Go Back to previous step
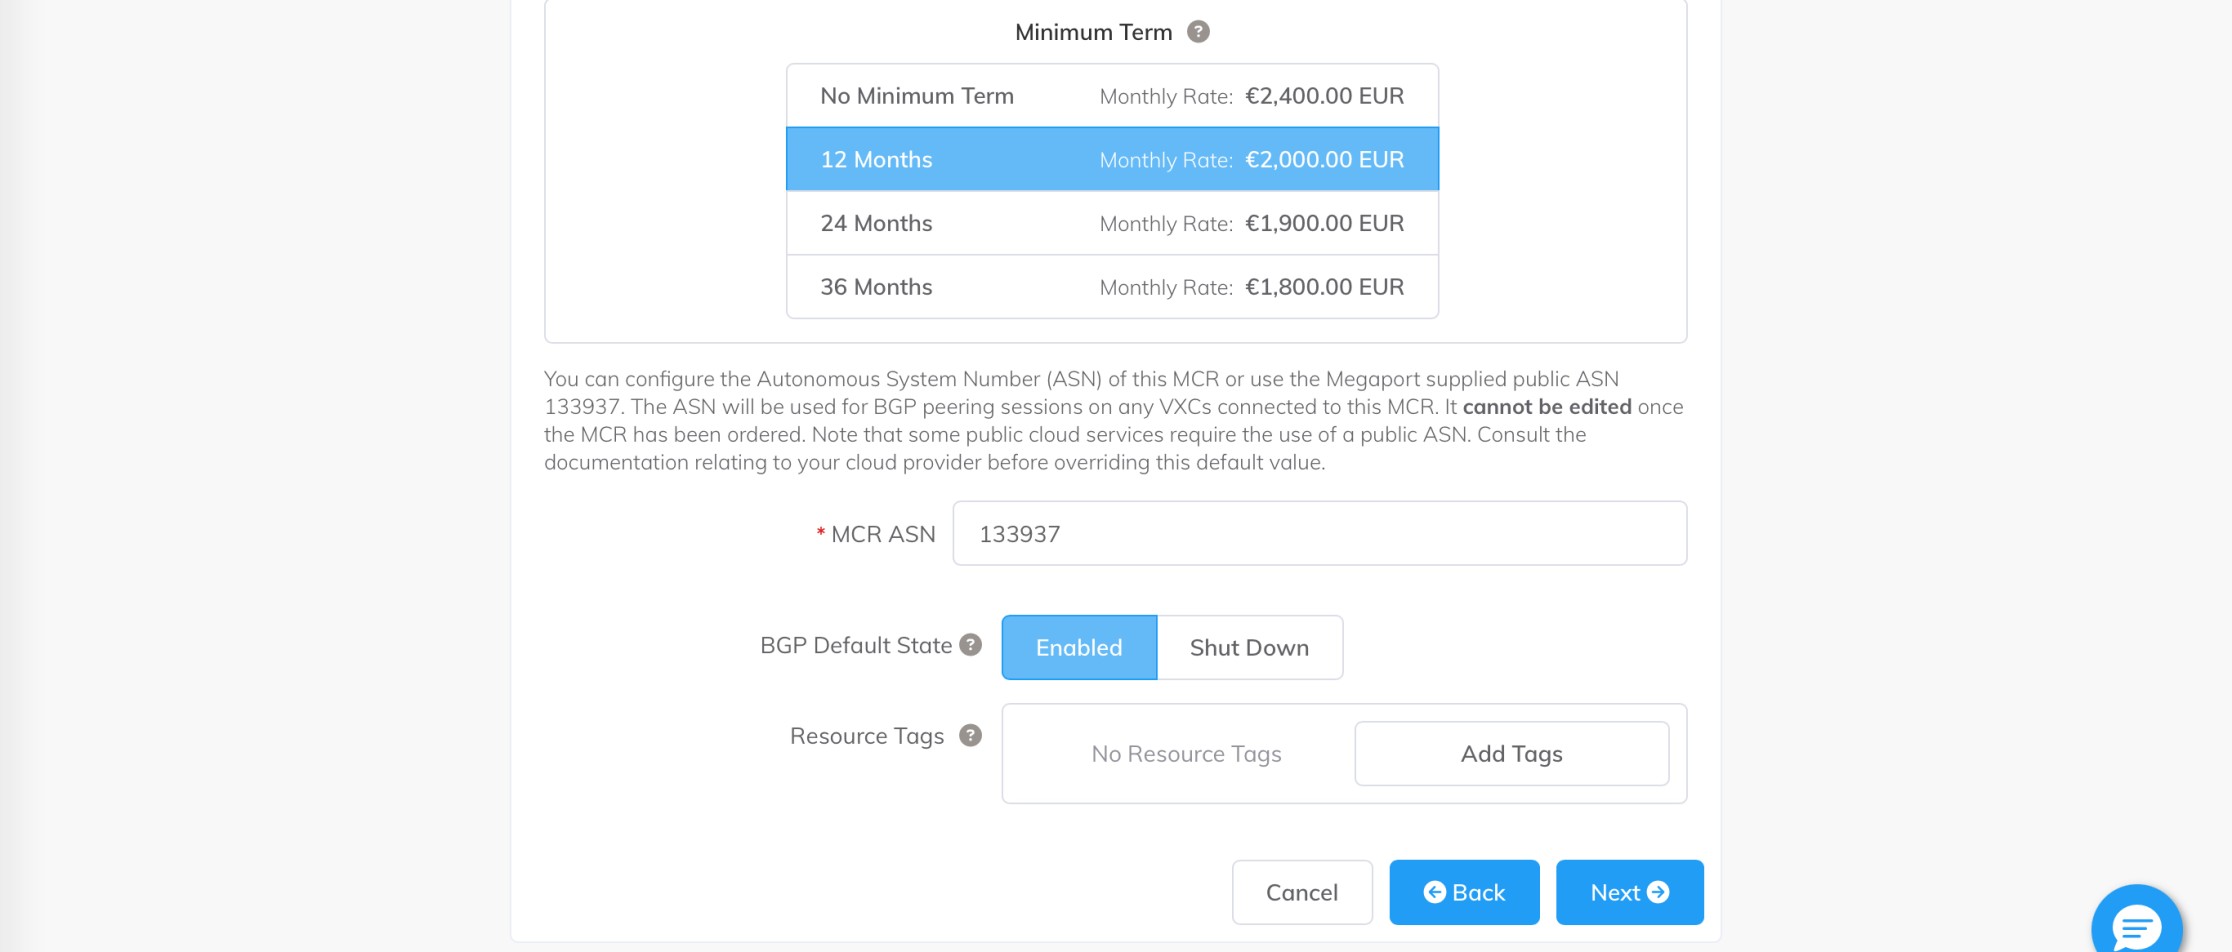Viewport: 2232px width, 952px height. coord(1464,892)
